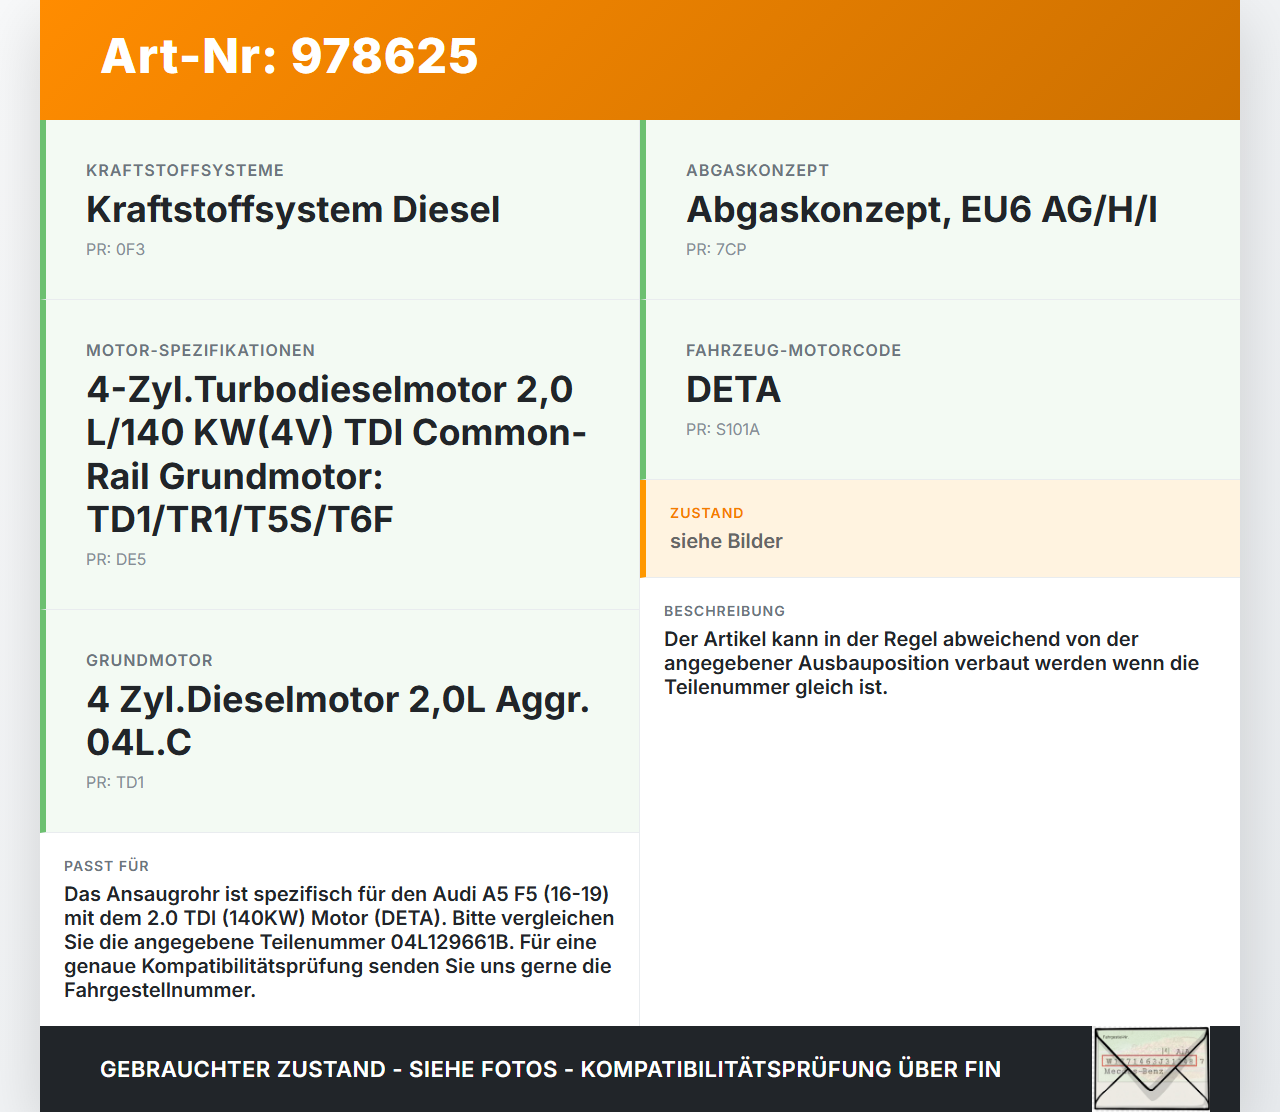This screenshot has height=1113, width=1280.
Task: Click the envelope icon over the photo
Action: click(1150, 1068)
